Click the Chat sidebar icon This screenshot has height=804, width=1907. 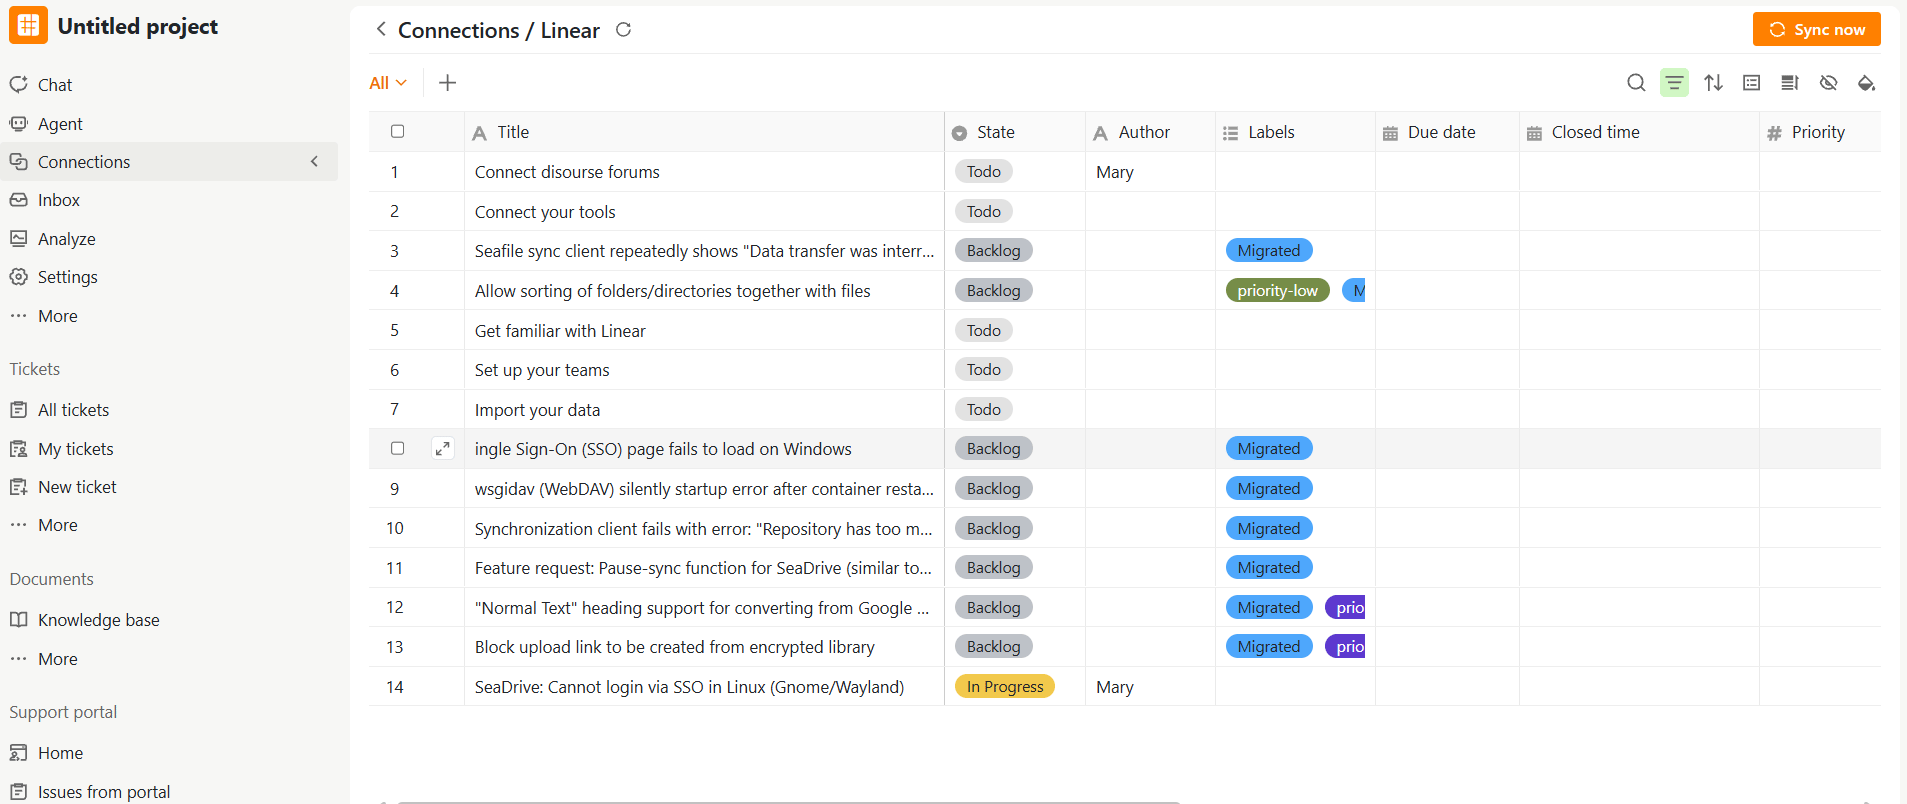click(x=18, y=84)
